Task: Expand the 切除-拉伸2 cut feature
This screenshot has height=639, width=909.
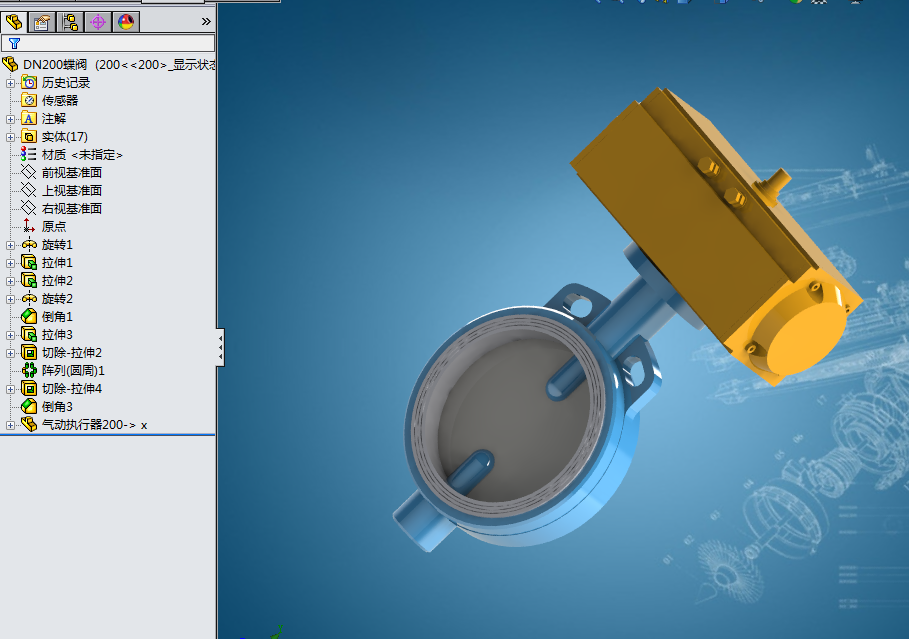Action: pyautogui.click(x=10, y=353)
